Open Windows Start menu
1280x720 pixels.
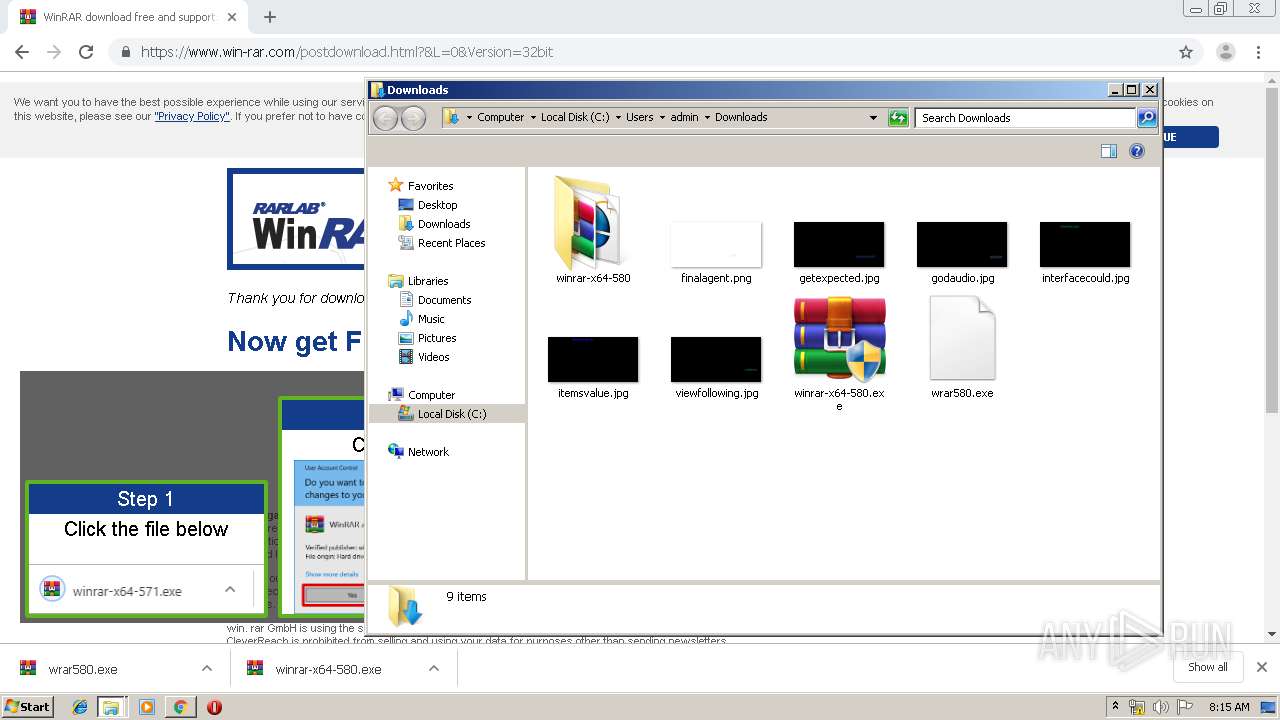(x=27, y=706)
